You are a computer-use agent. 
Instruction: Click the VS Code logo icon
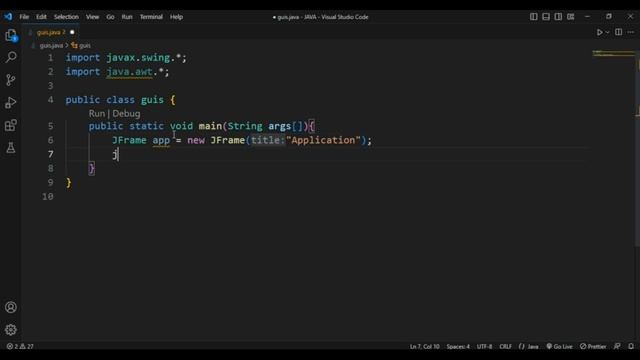pos(8,17)
